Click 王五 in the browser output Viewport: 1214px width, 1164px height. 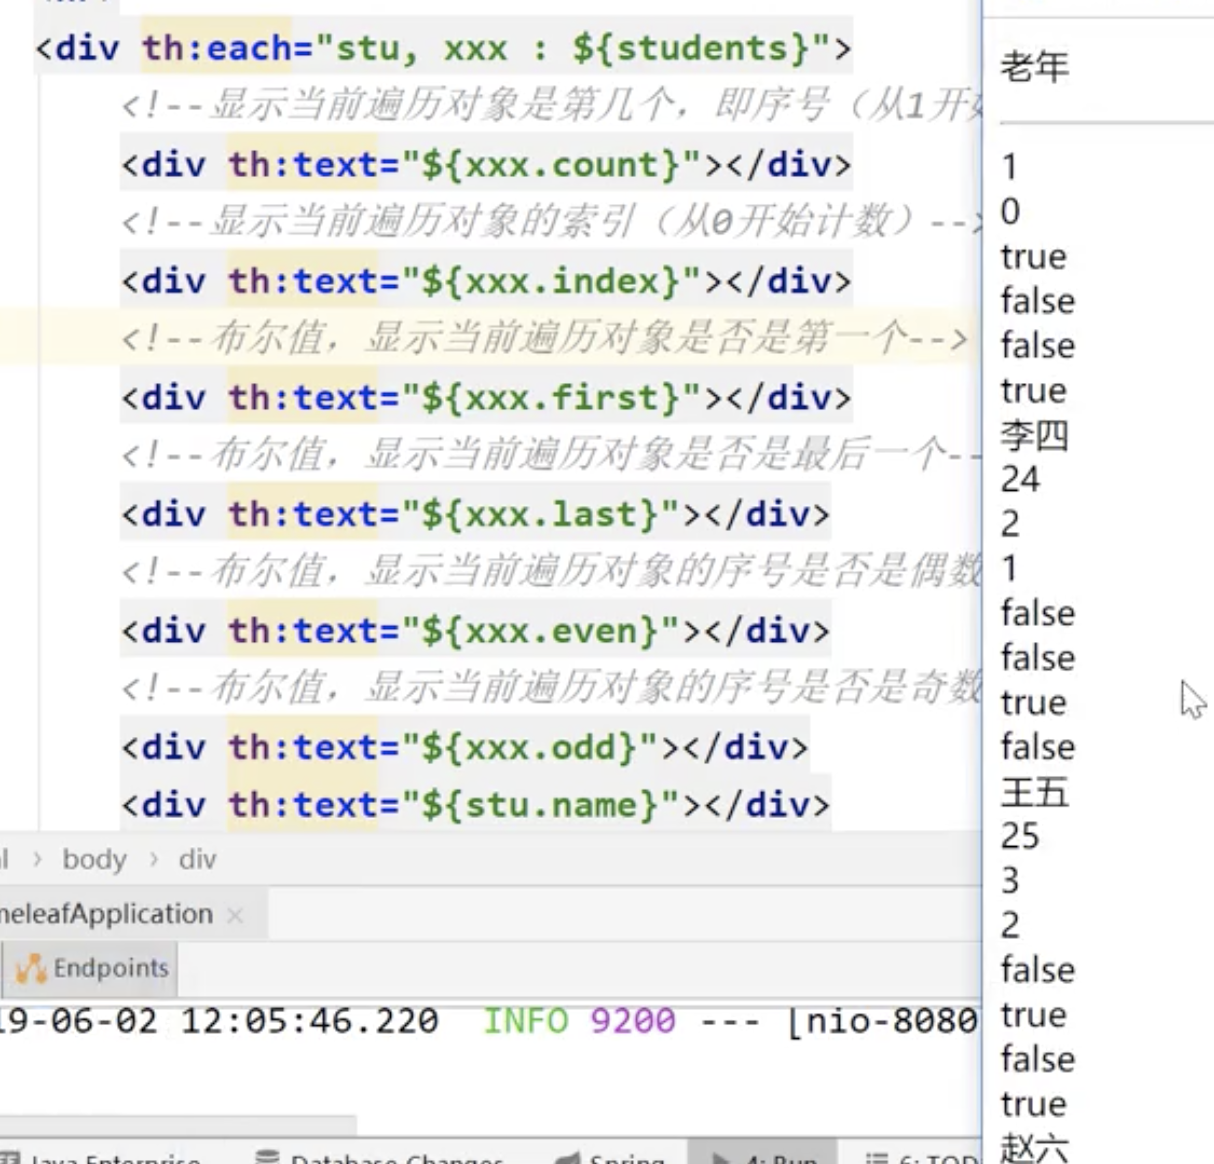click(x=1034, y=792)
